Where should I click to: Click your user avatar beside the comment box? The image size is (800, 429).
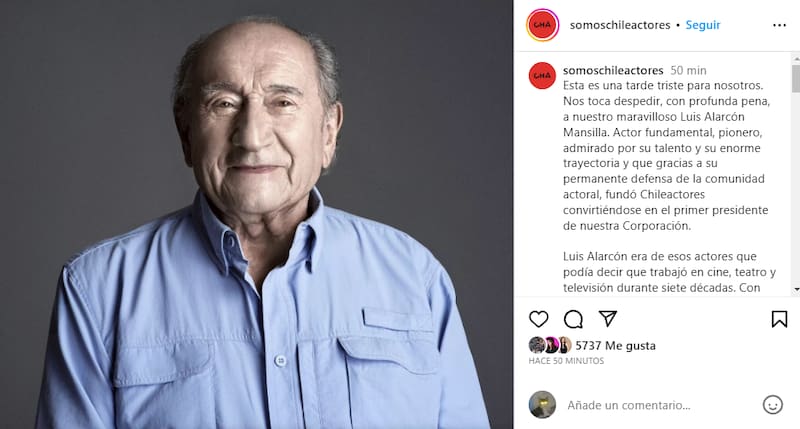542,405
